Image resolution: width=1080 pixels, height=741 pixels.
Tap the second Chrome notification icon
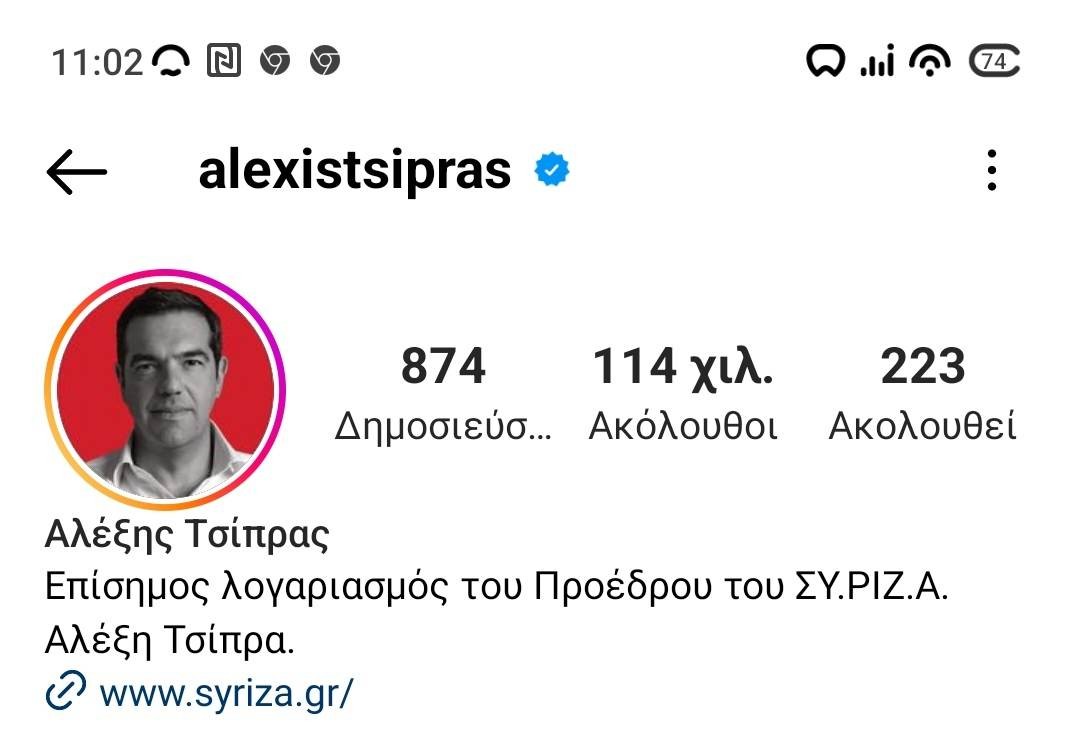point(325,60)
